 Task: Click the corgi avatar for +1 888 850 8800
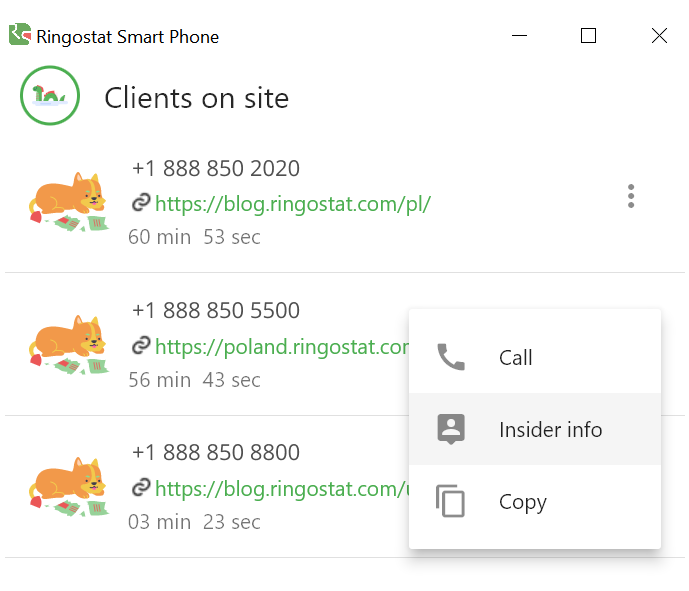pyautogui.click(x=69, y=487)
